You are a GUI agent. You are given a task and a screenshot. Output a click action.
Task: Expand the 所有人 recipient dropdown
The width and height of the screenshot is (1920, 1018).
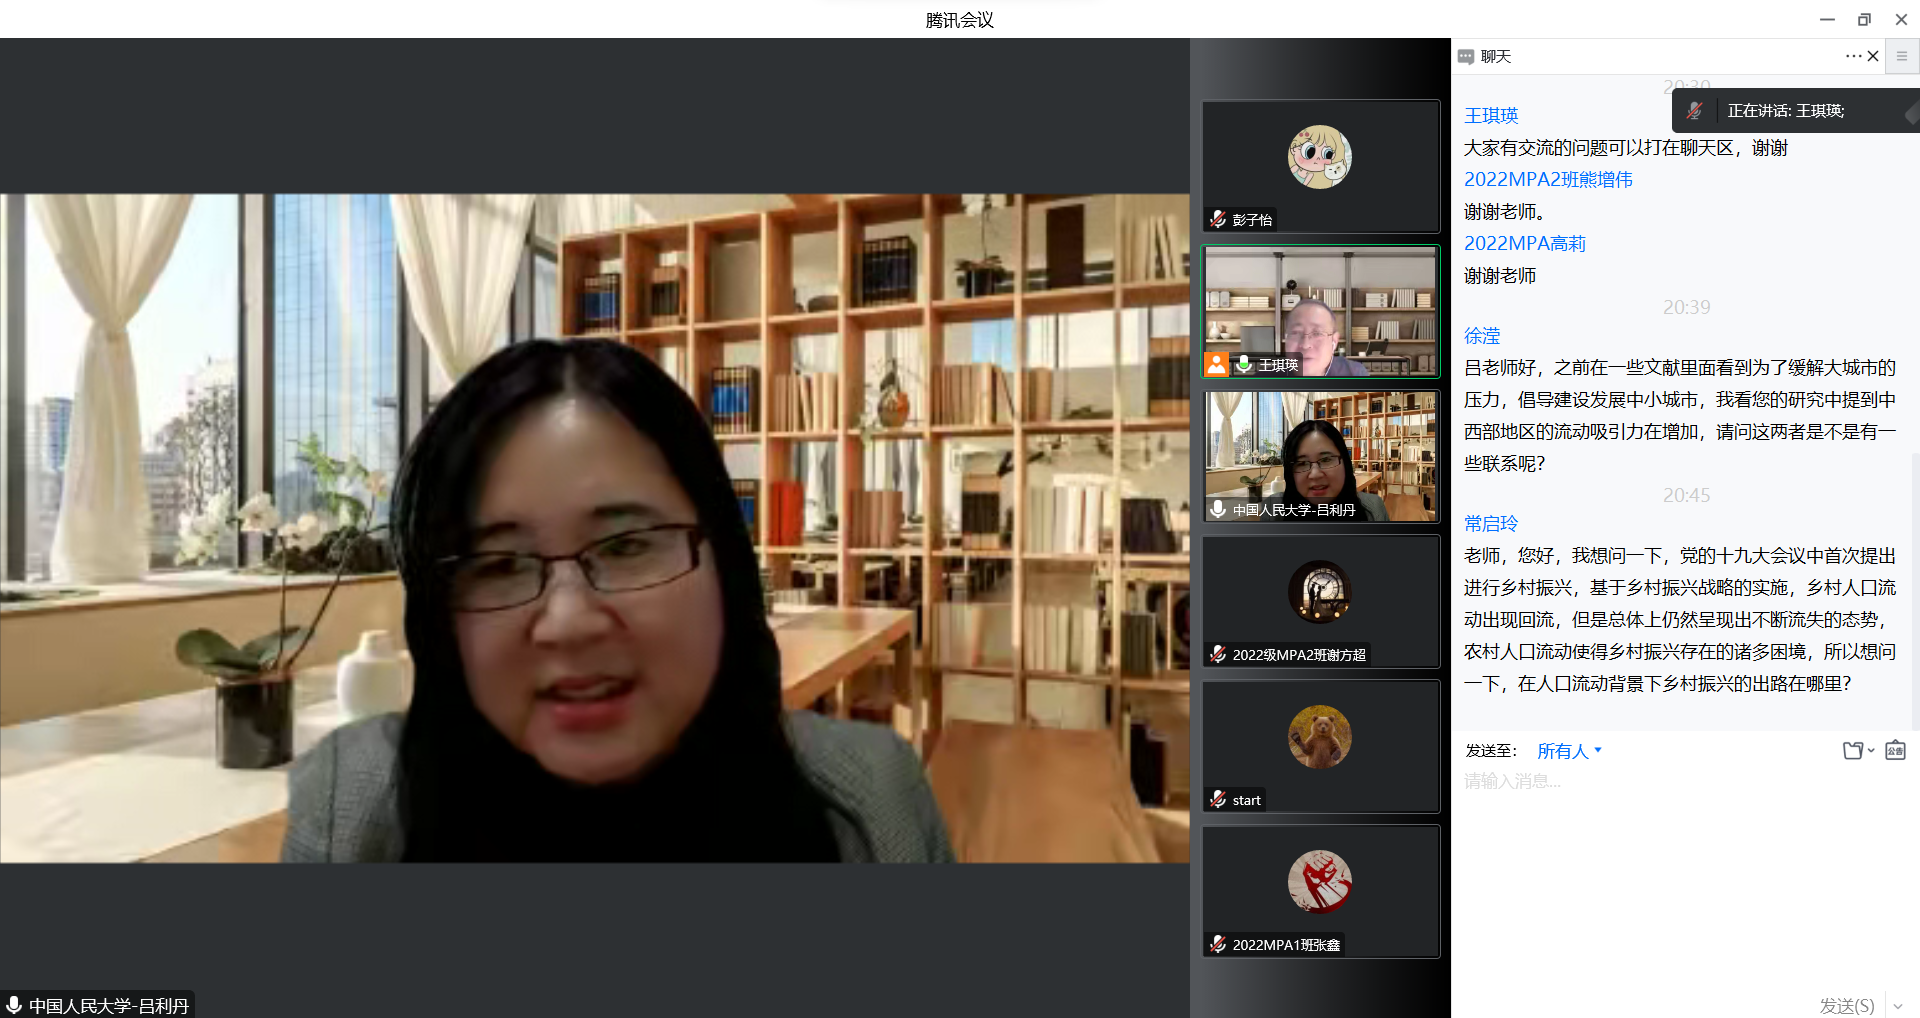[1569, 751]
